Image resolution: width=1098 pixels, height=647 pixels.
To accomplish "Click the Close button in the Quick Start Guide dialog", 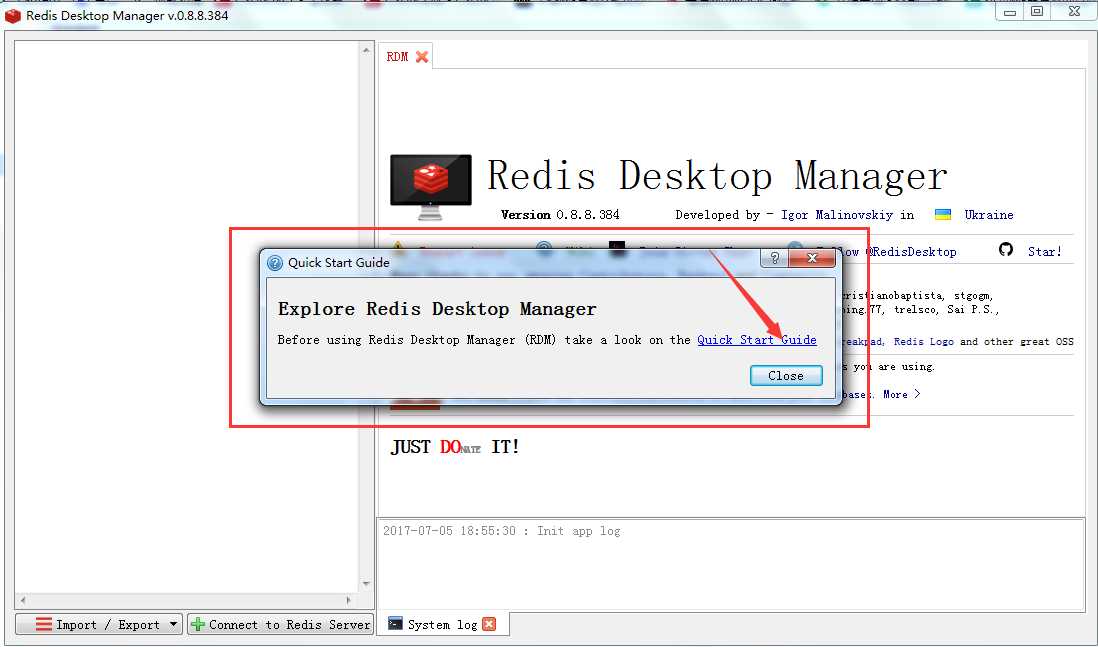I will point(786,376).
